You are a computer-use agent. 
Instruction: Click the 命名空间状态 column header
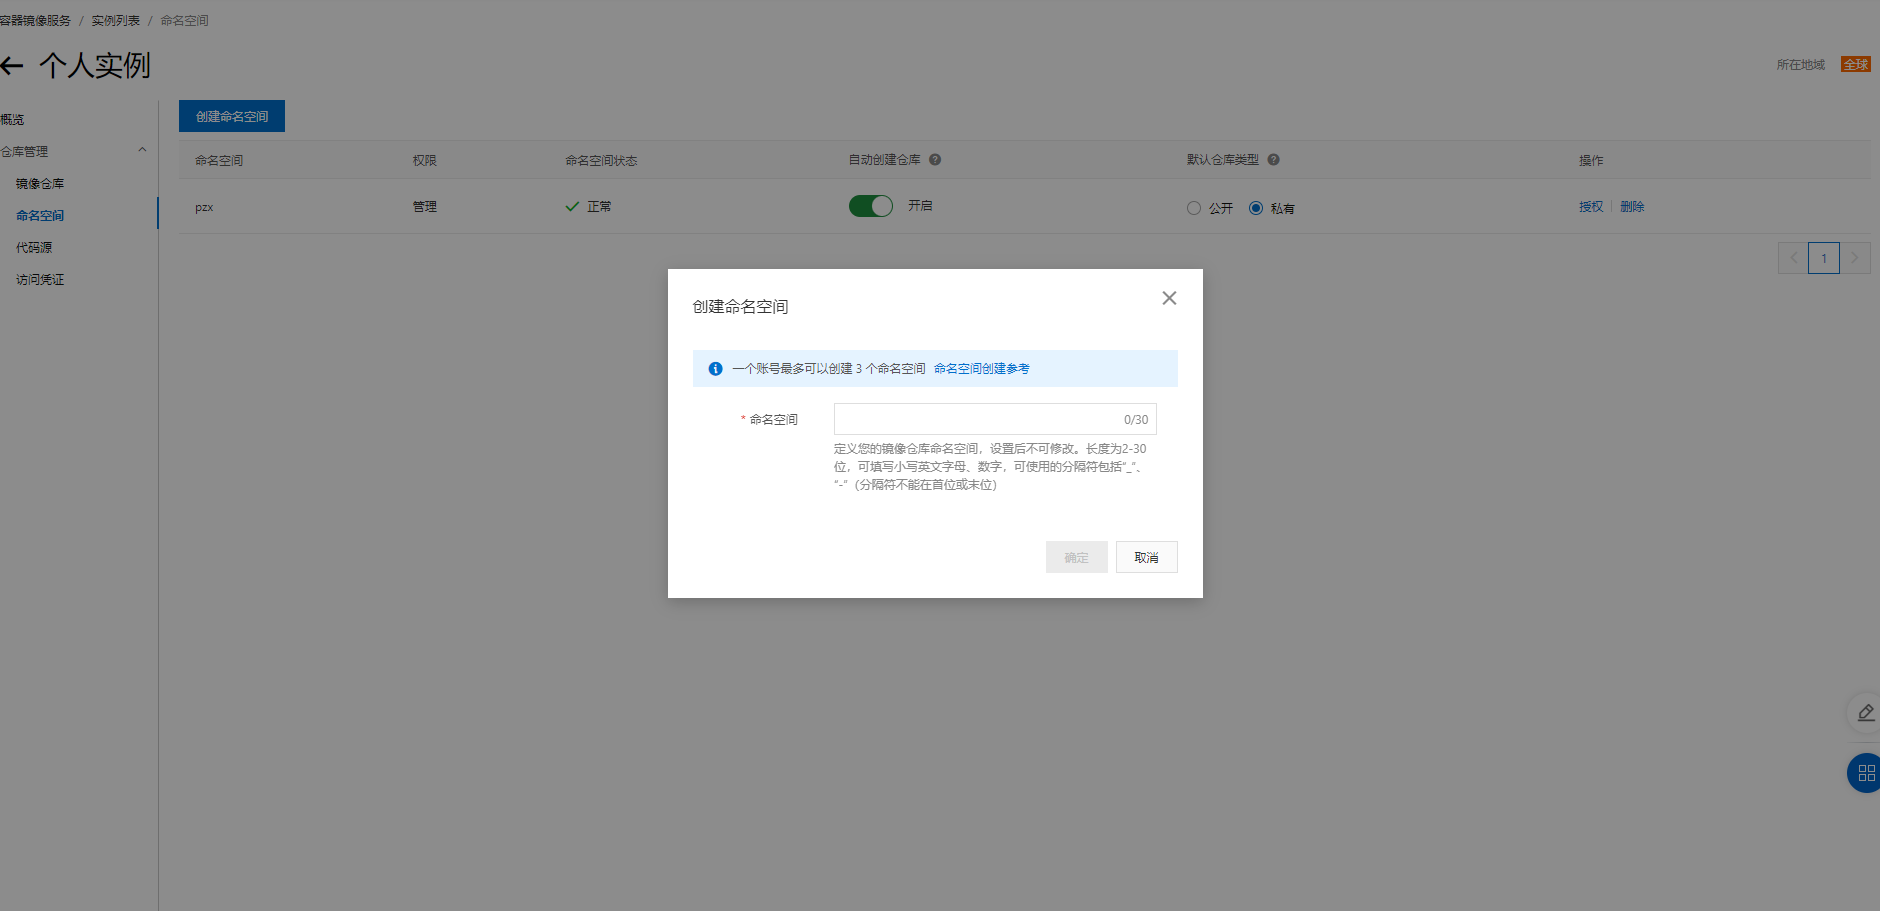(x=601, y=161)
